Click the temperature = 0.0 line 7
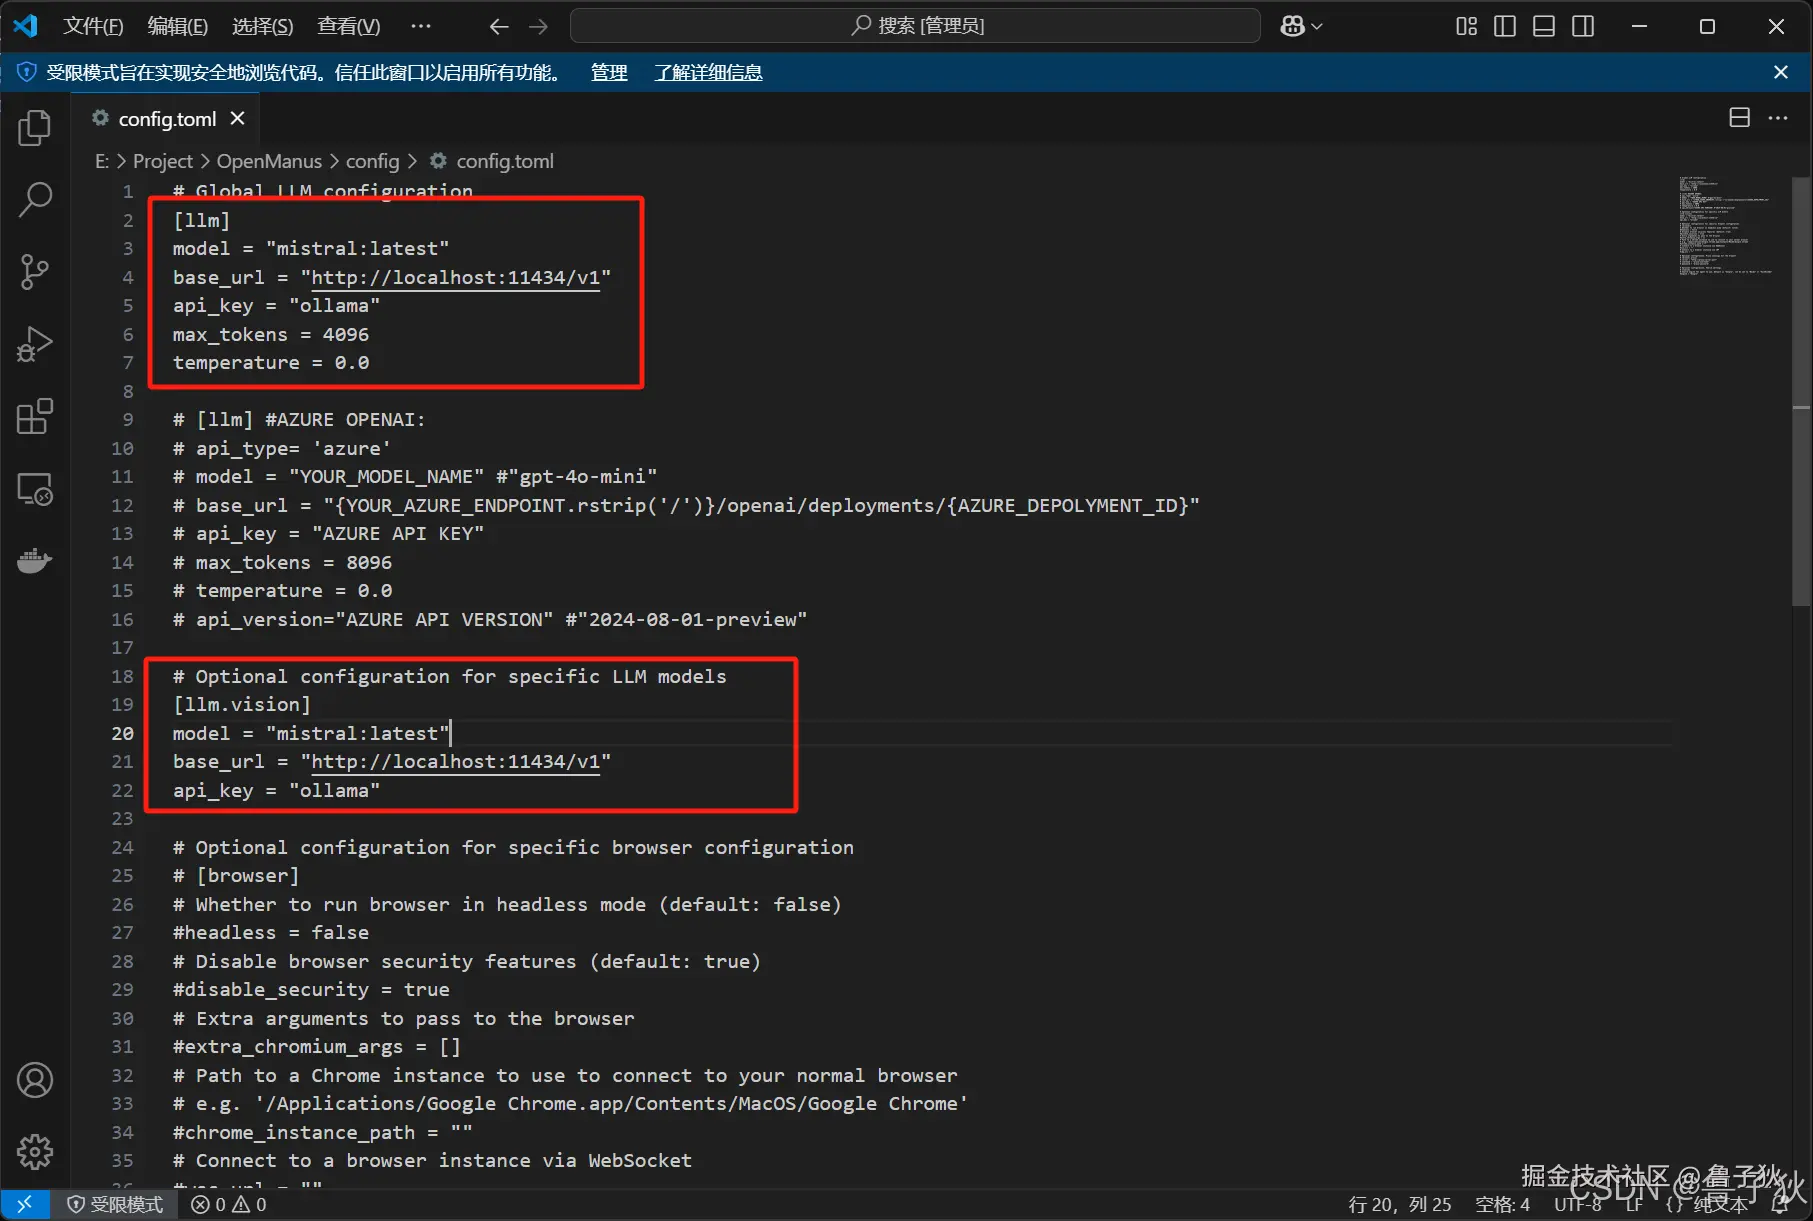Image resolution: width=1813 pixels, height=1221 pixels. [x=271, y=362]
